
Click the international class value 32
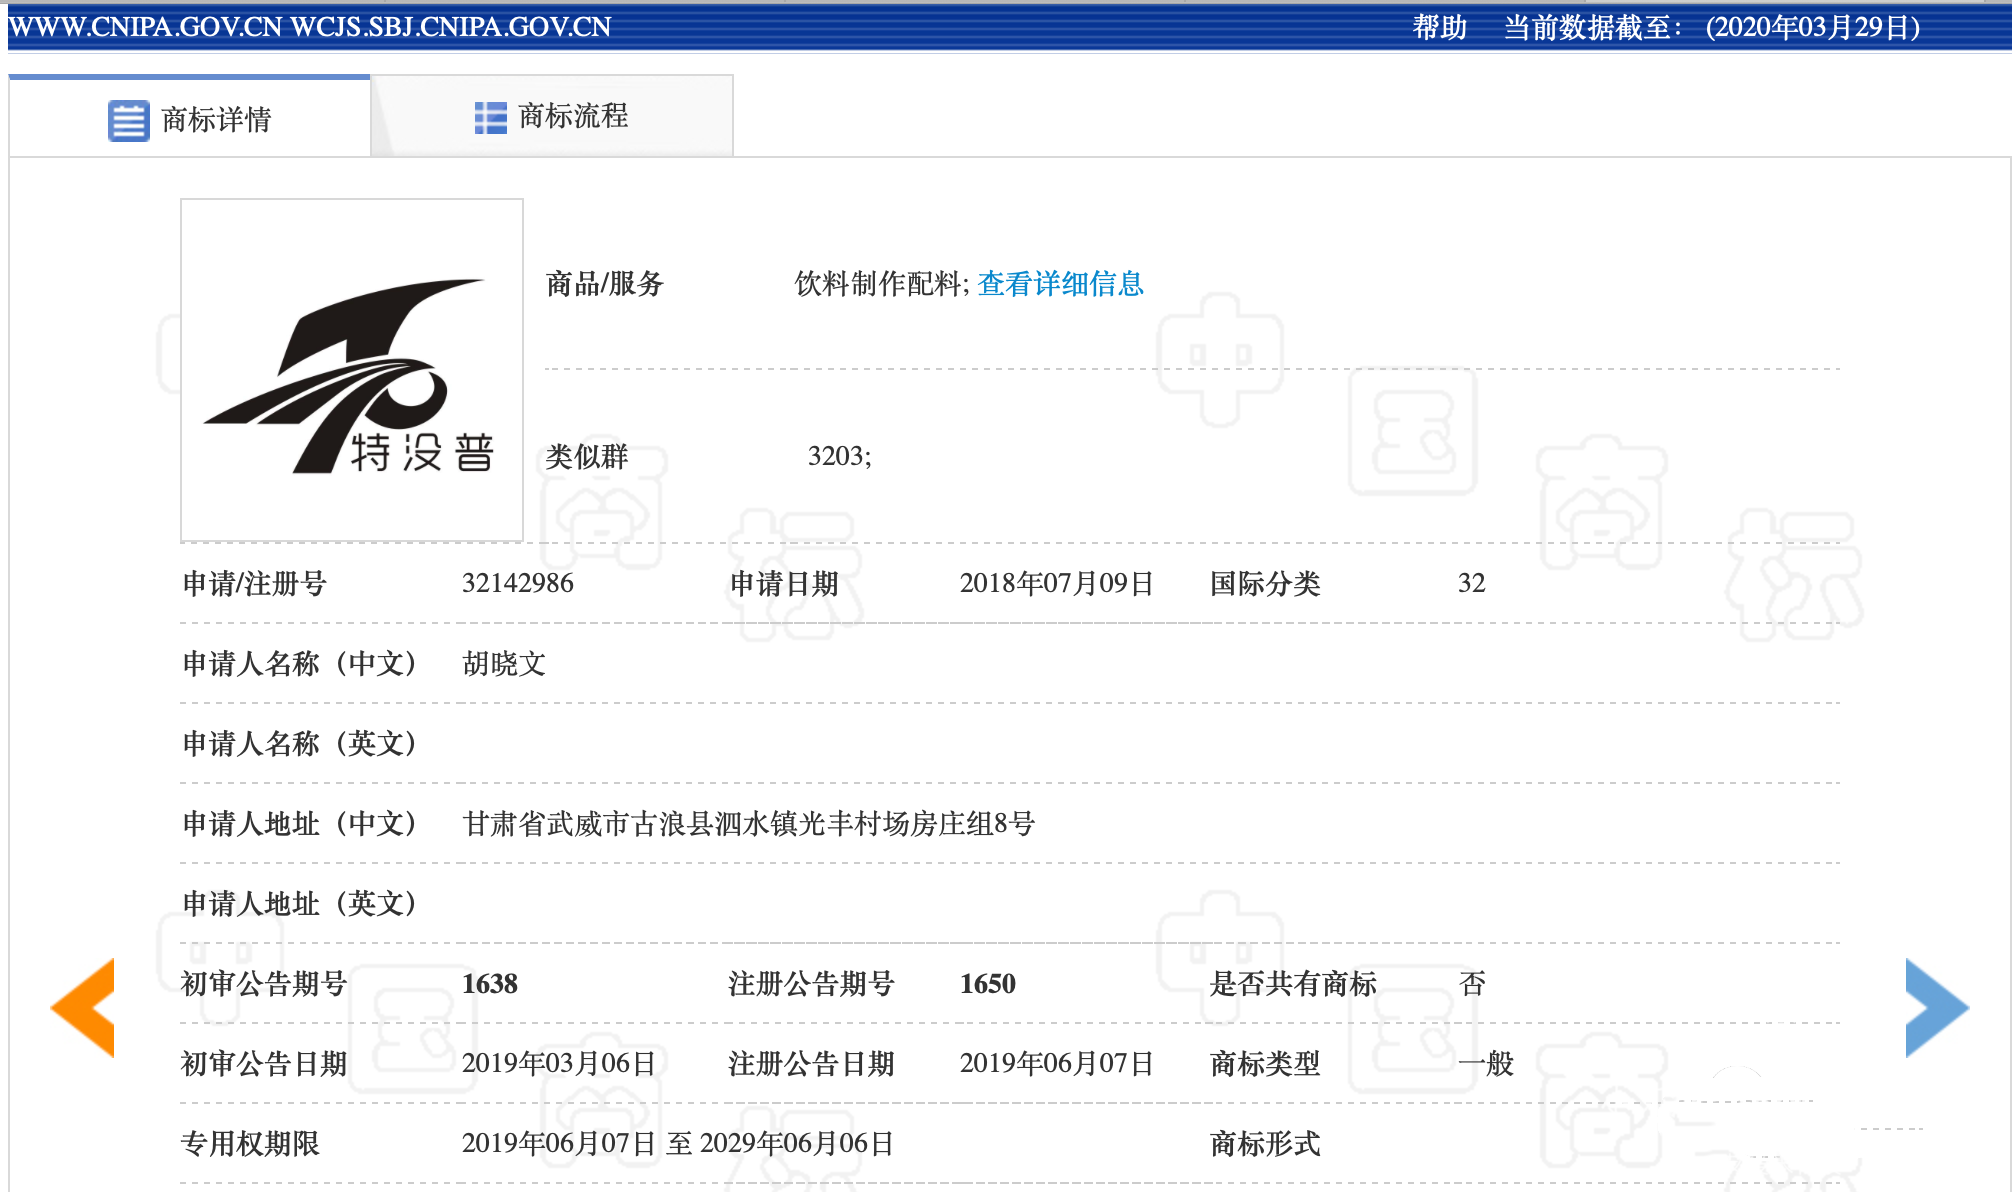pos(1472,583)
